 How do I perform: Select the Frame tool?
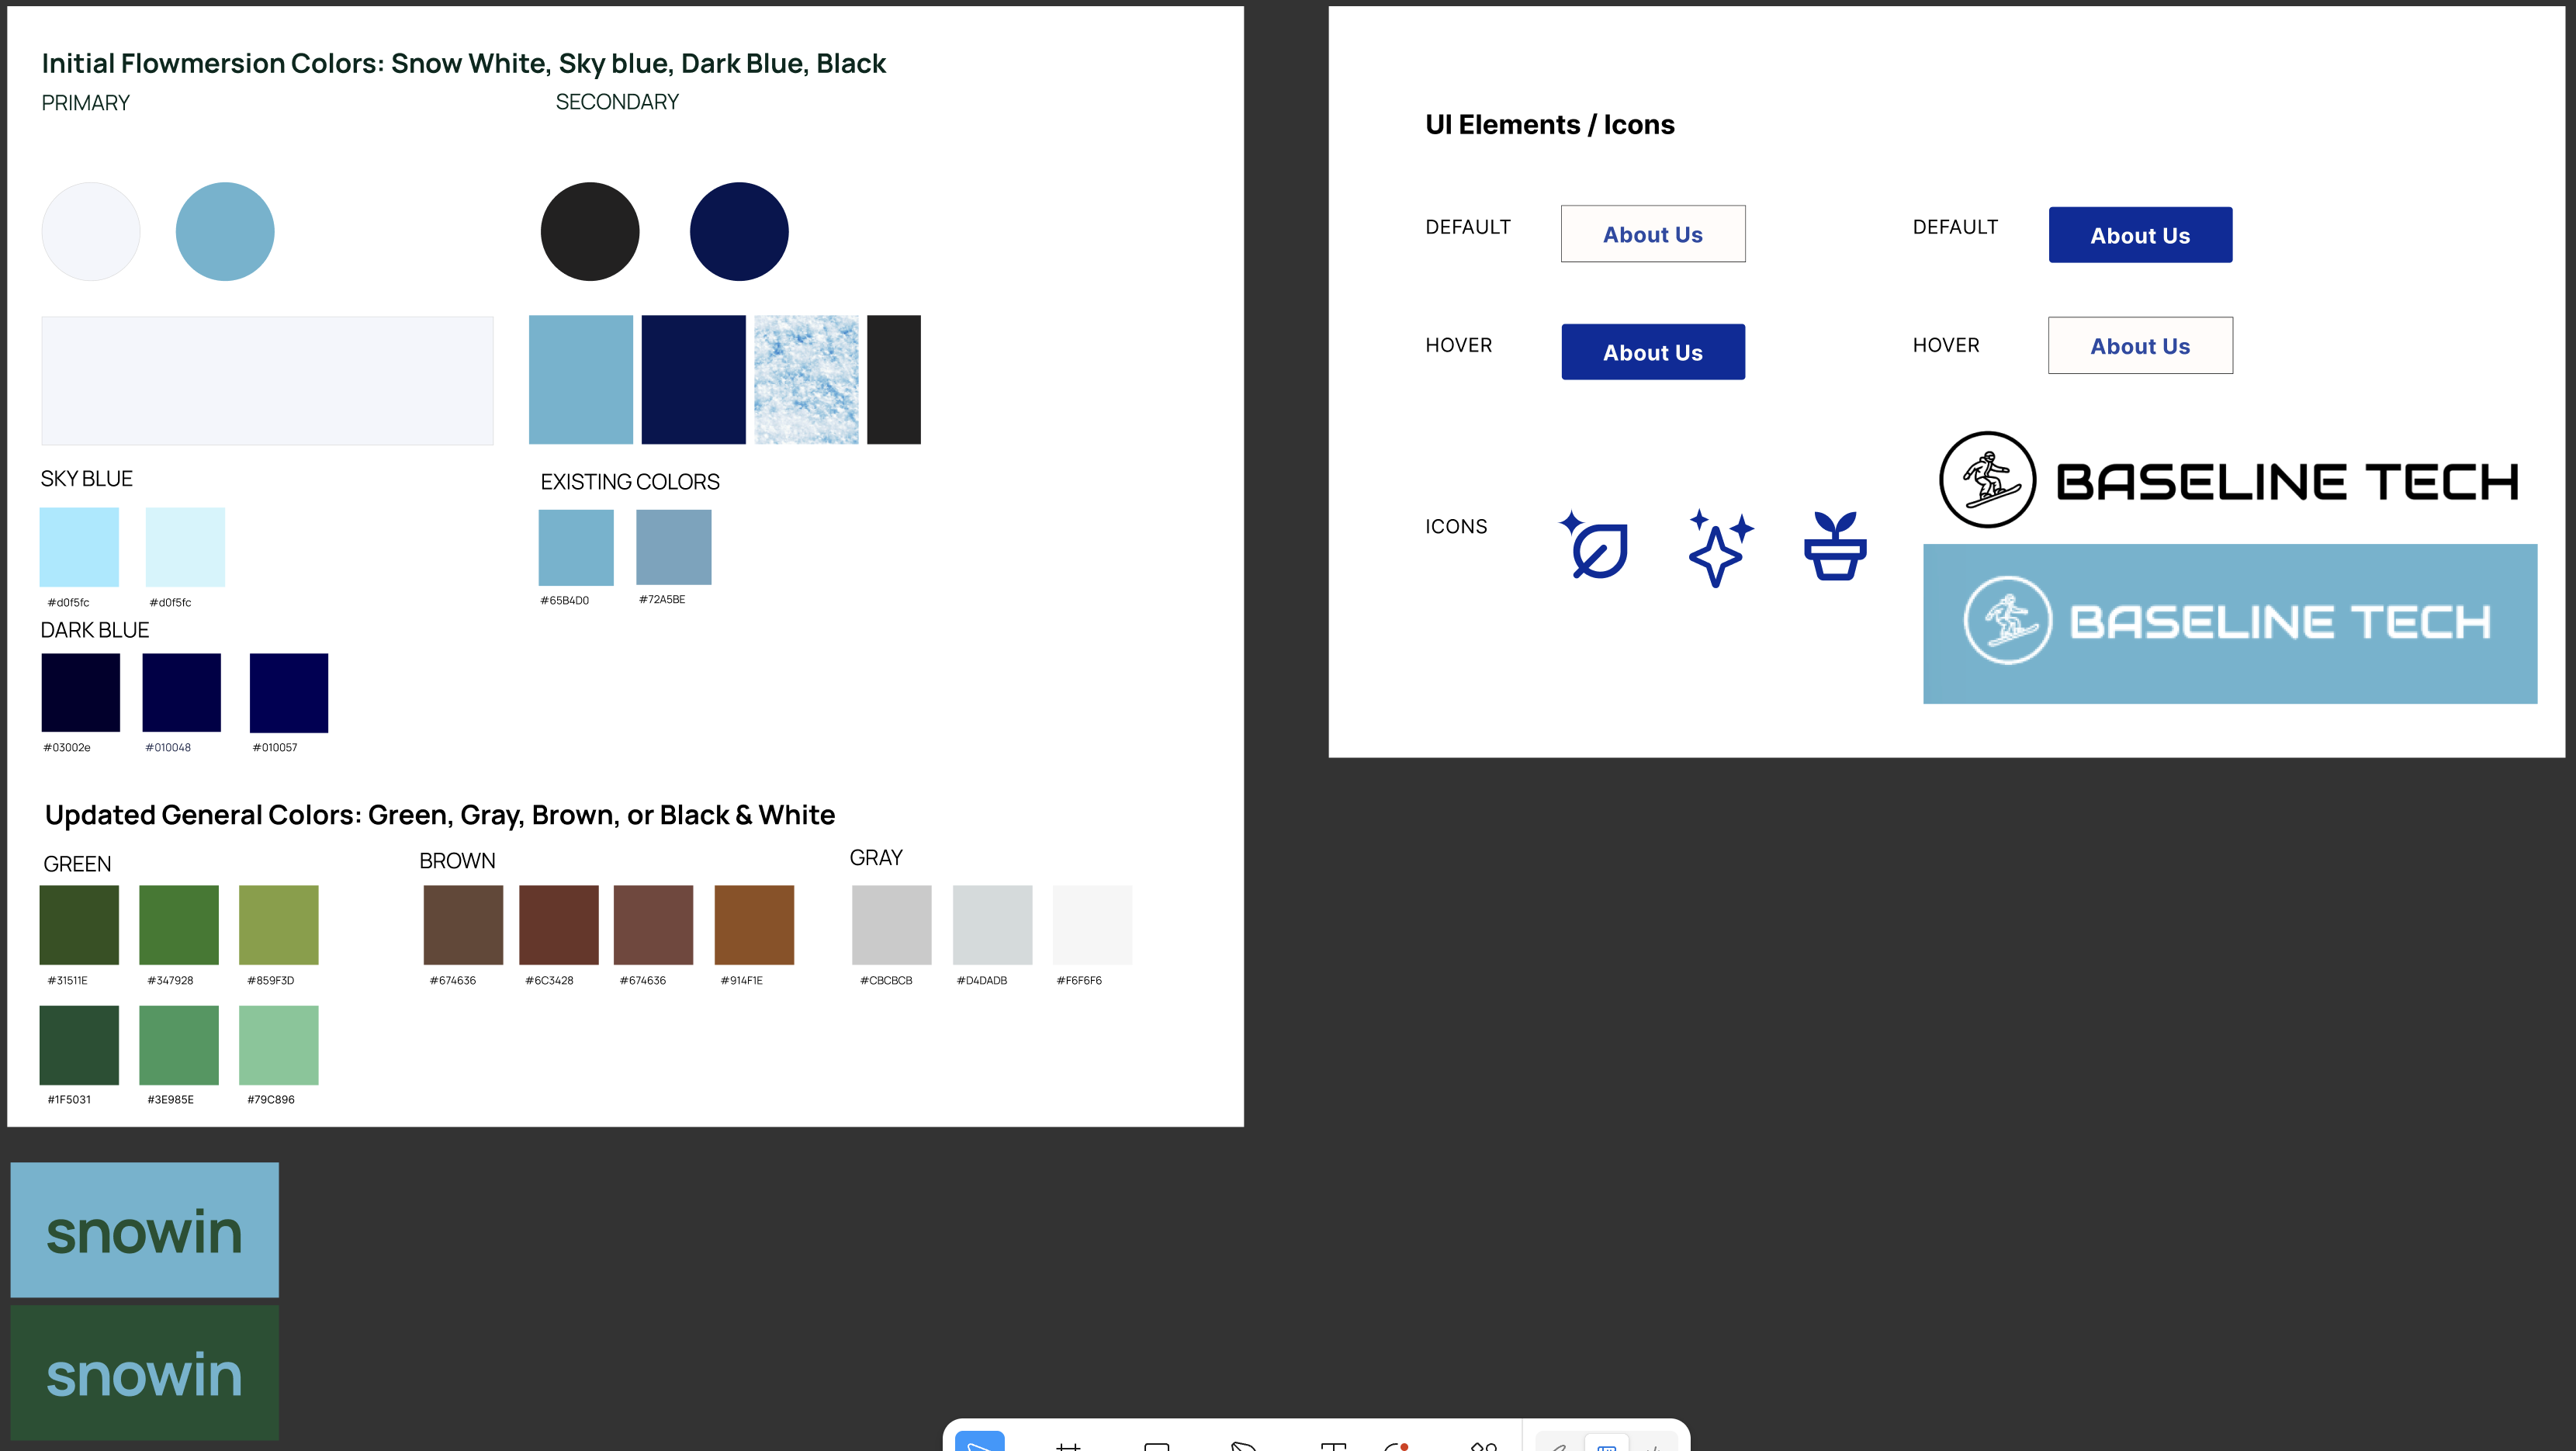pyautogui.click(x=1068, y=1445)
